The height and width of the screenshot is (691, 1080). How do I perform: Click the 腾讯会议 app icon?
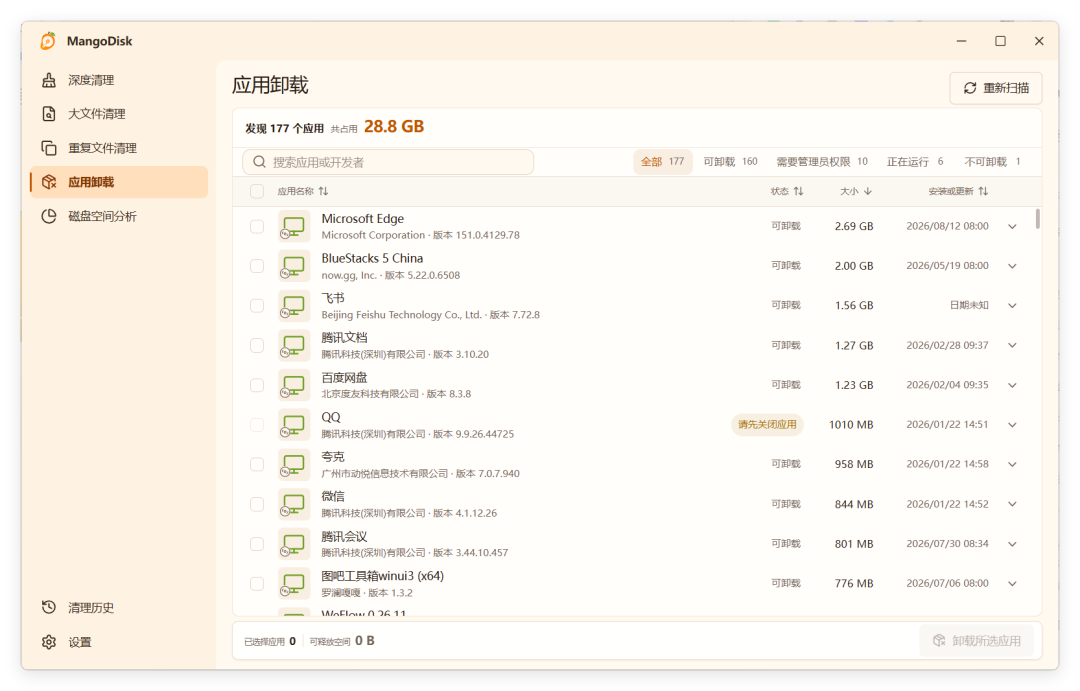click(x=294, y=544)
